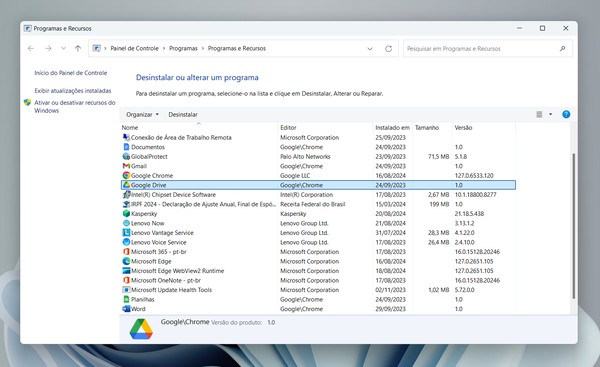Click the Programas e Recursos title bar icon
600x367 pixels.
(28, 28)
